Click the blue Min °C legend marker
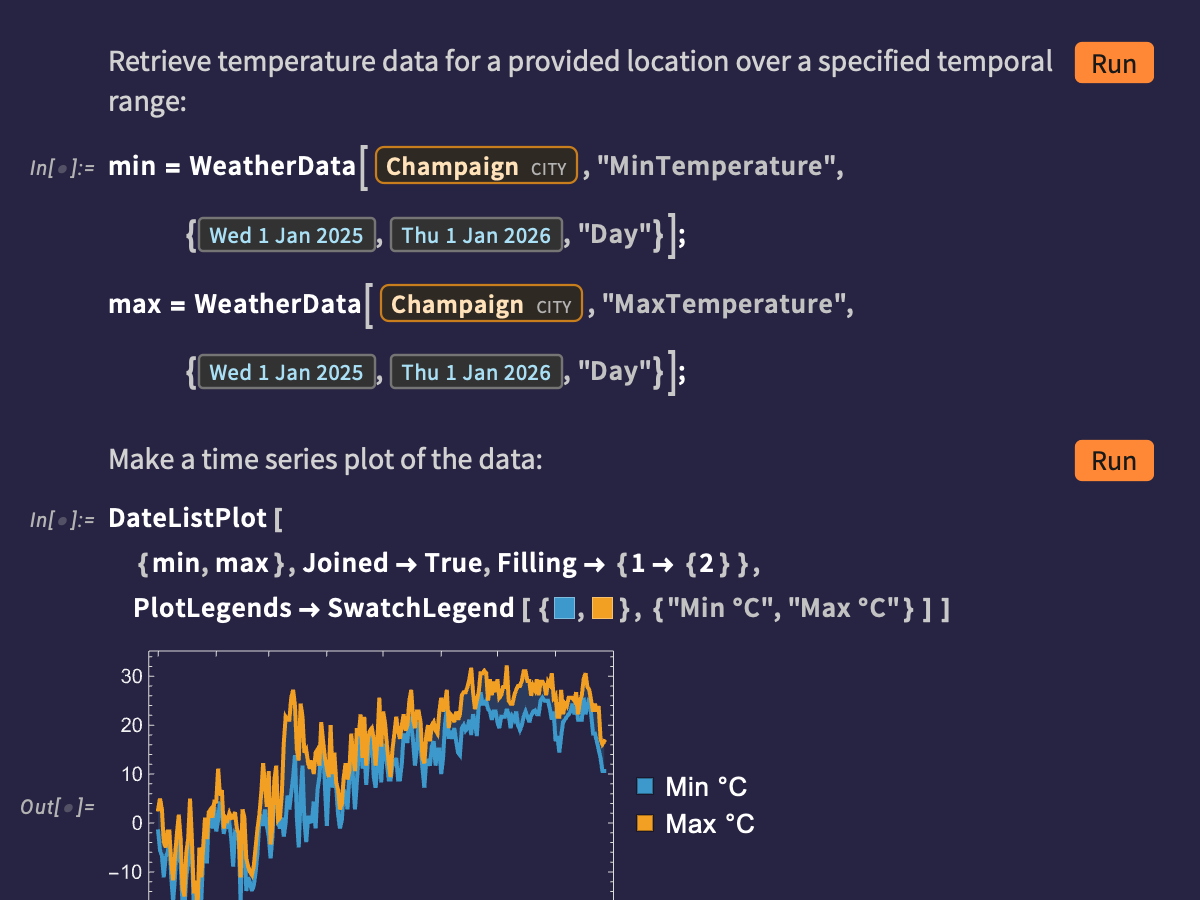The height and width of the screenshot is (900, 1200). pos(645,787)
